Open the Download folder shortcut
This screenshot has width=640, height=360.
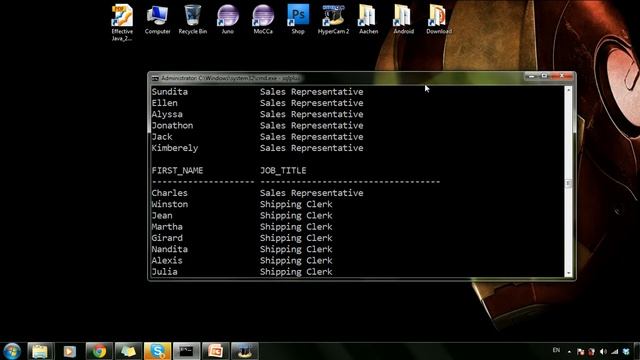(x=439, y=20)
